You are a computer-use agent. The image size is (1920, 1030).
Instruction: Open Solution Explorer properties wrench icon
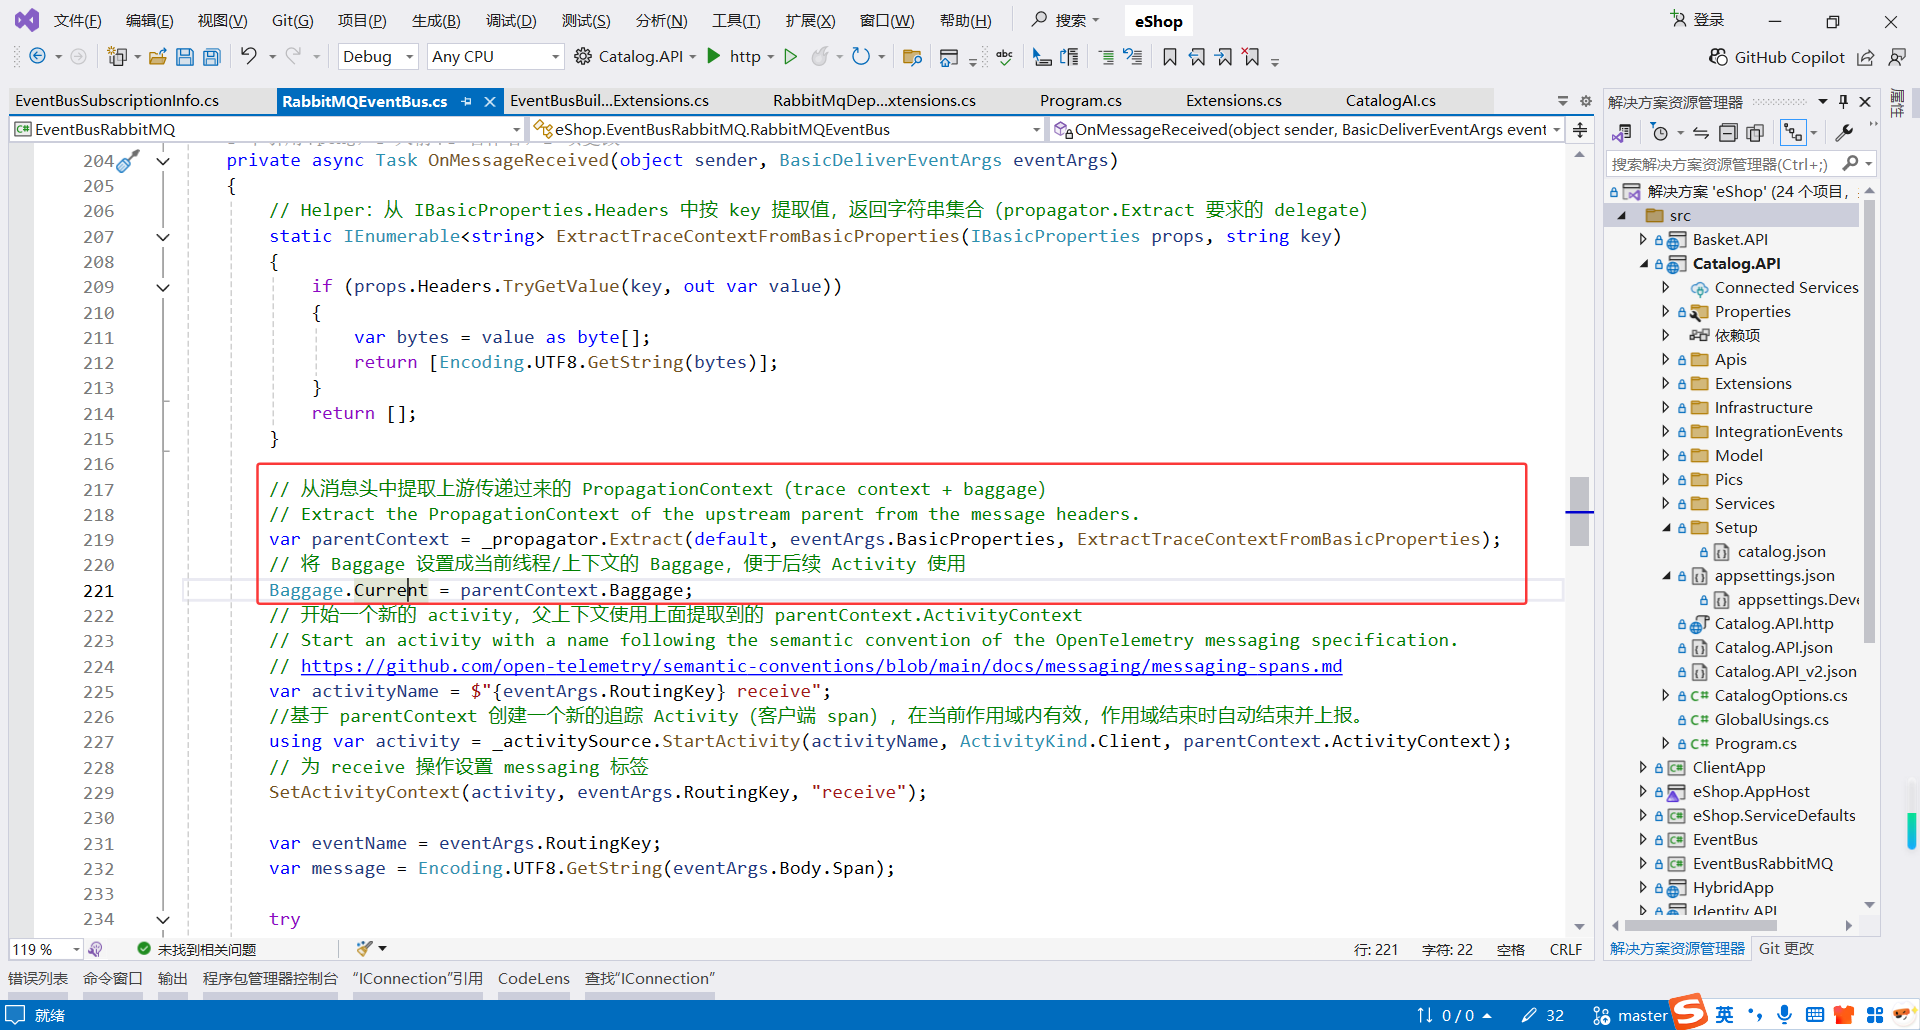point(1843,132)
